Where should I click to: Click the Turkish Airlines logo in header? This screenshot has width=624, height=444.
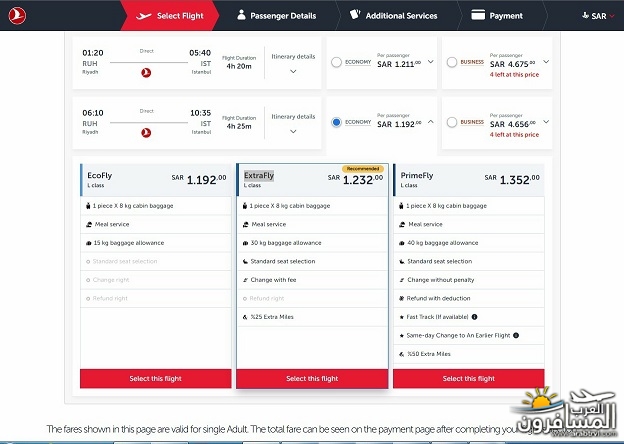[x=17, y=16]
